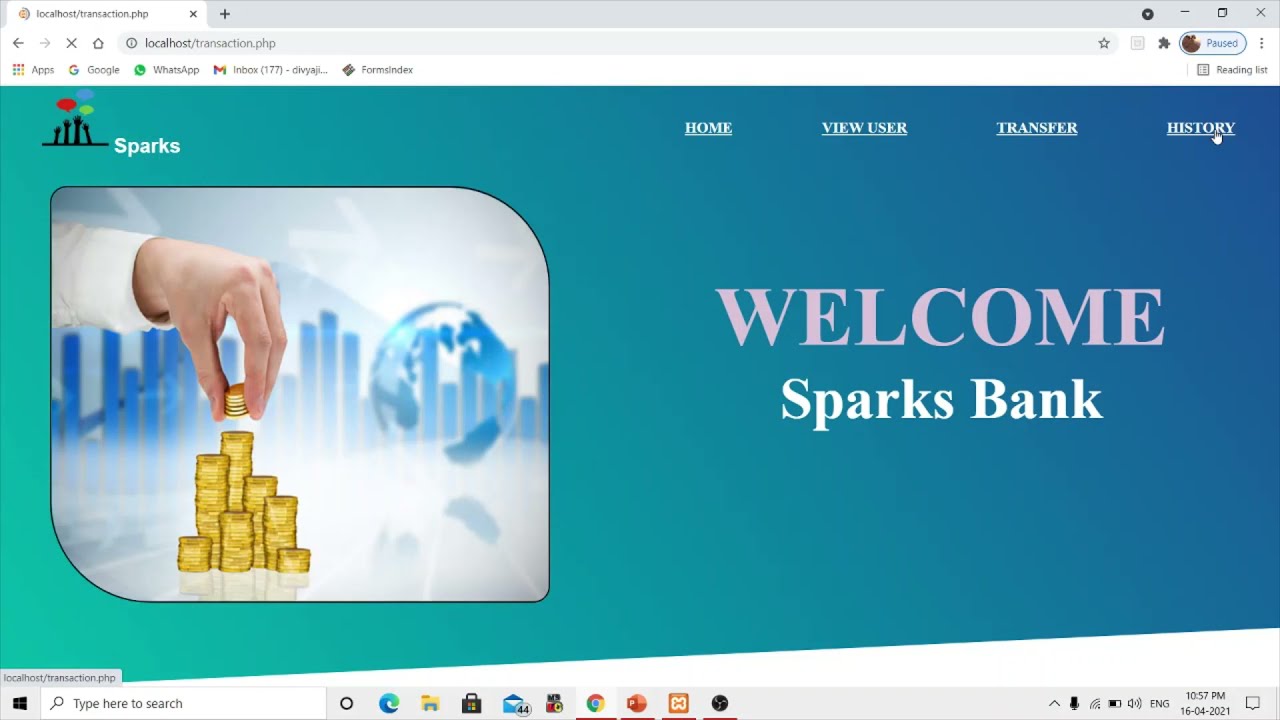Open the Google bookmark
This screenshot has width=1280, height=720.
[94, 70]
